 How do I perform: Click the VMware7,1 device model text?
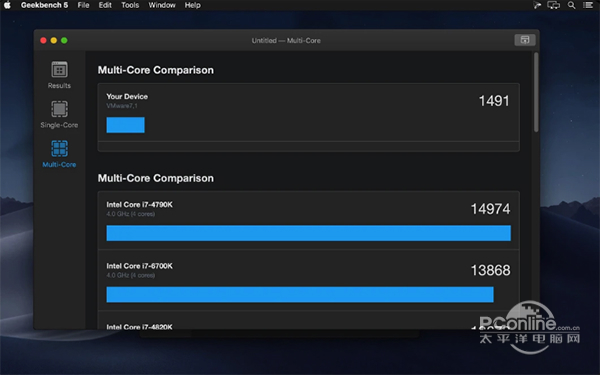[122, 106]
